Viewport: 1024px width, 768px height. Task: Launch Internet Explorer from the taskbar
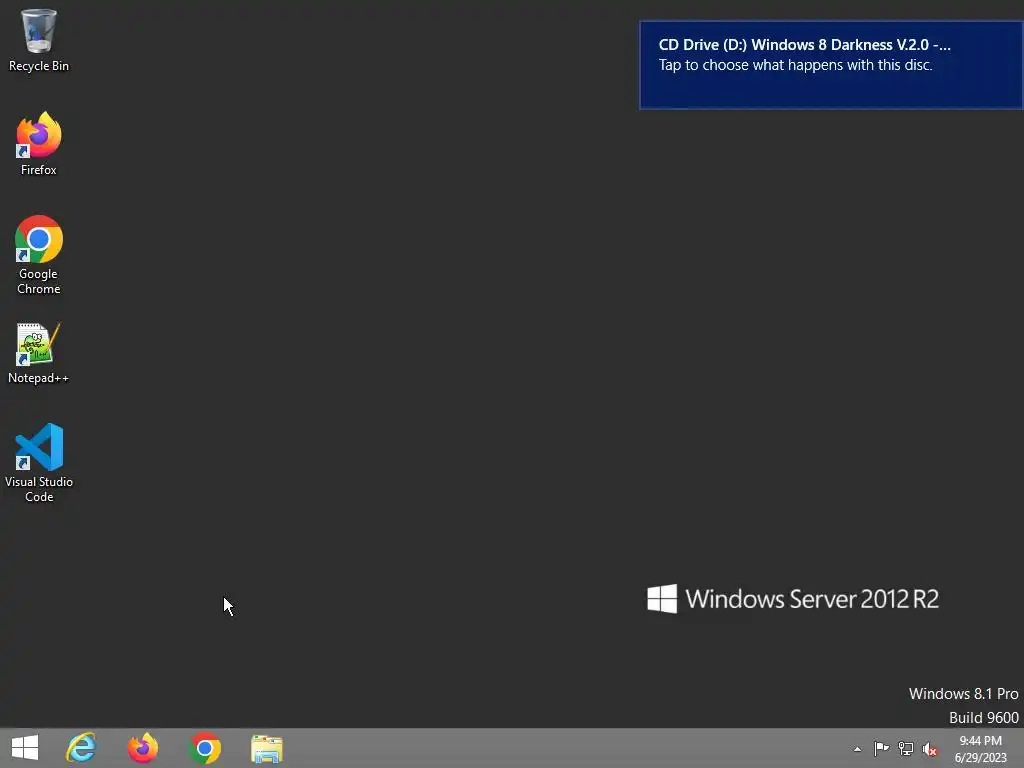[82, 748]
